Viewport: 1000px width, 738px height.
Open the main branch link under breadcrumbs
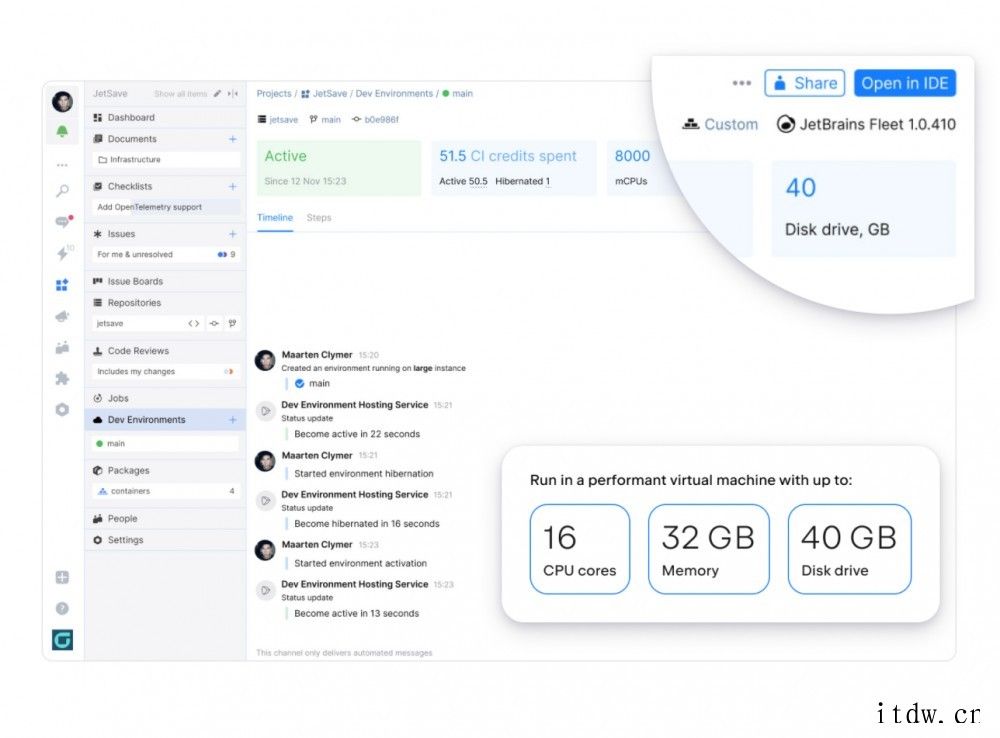click(325, 119)
